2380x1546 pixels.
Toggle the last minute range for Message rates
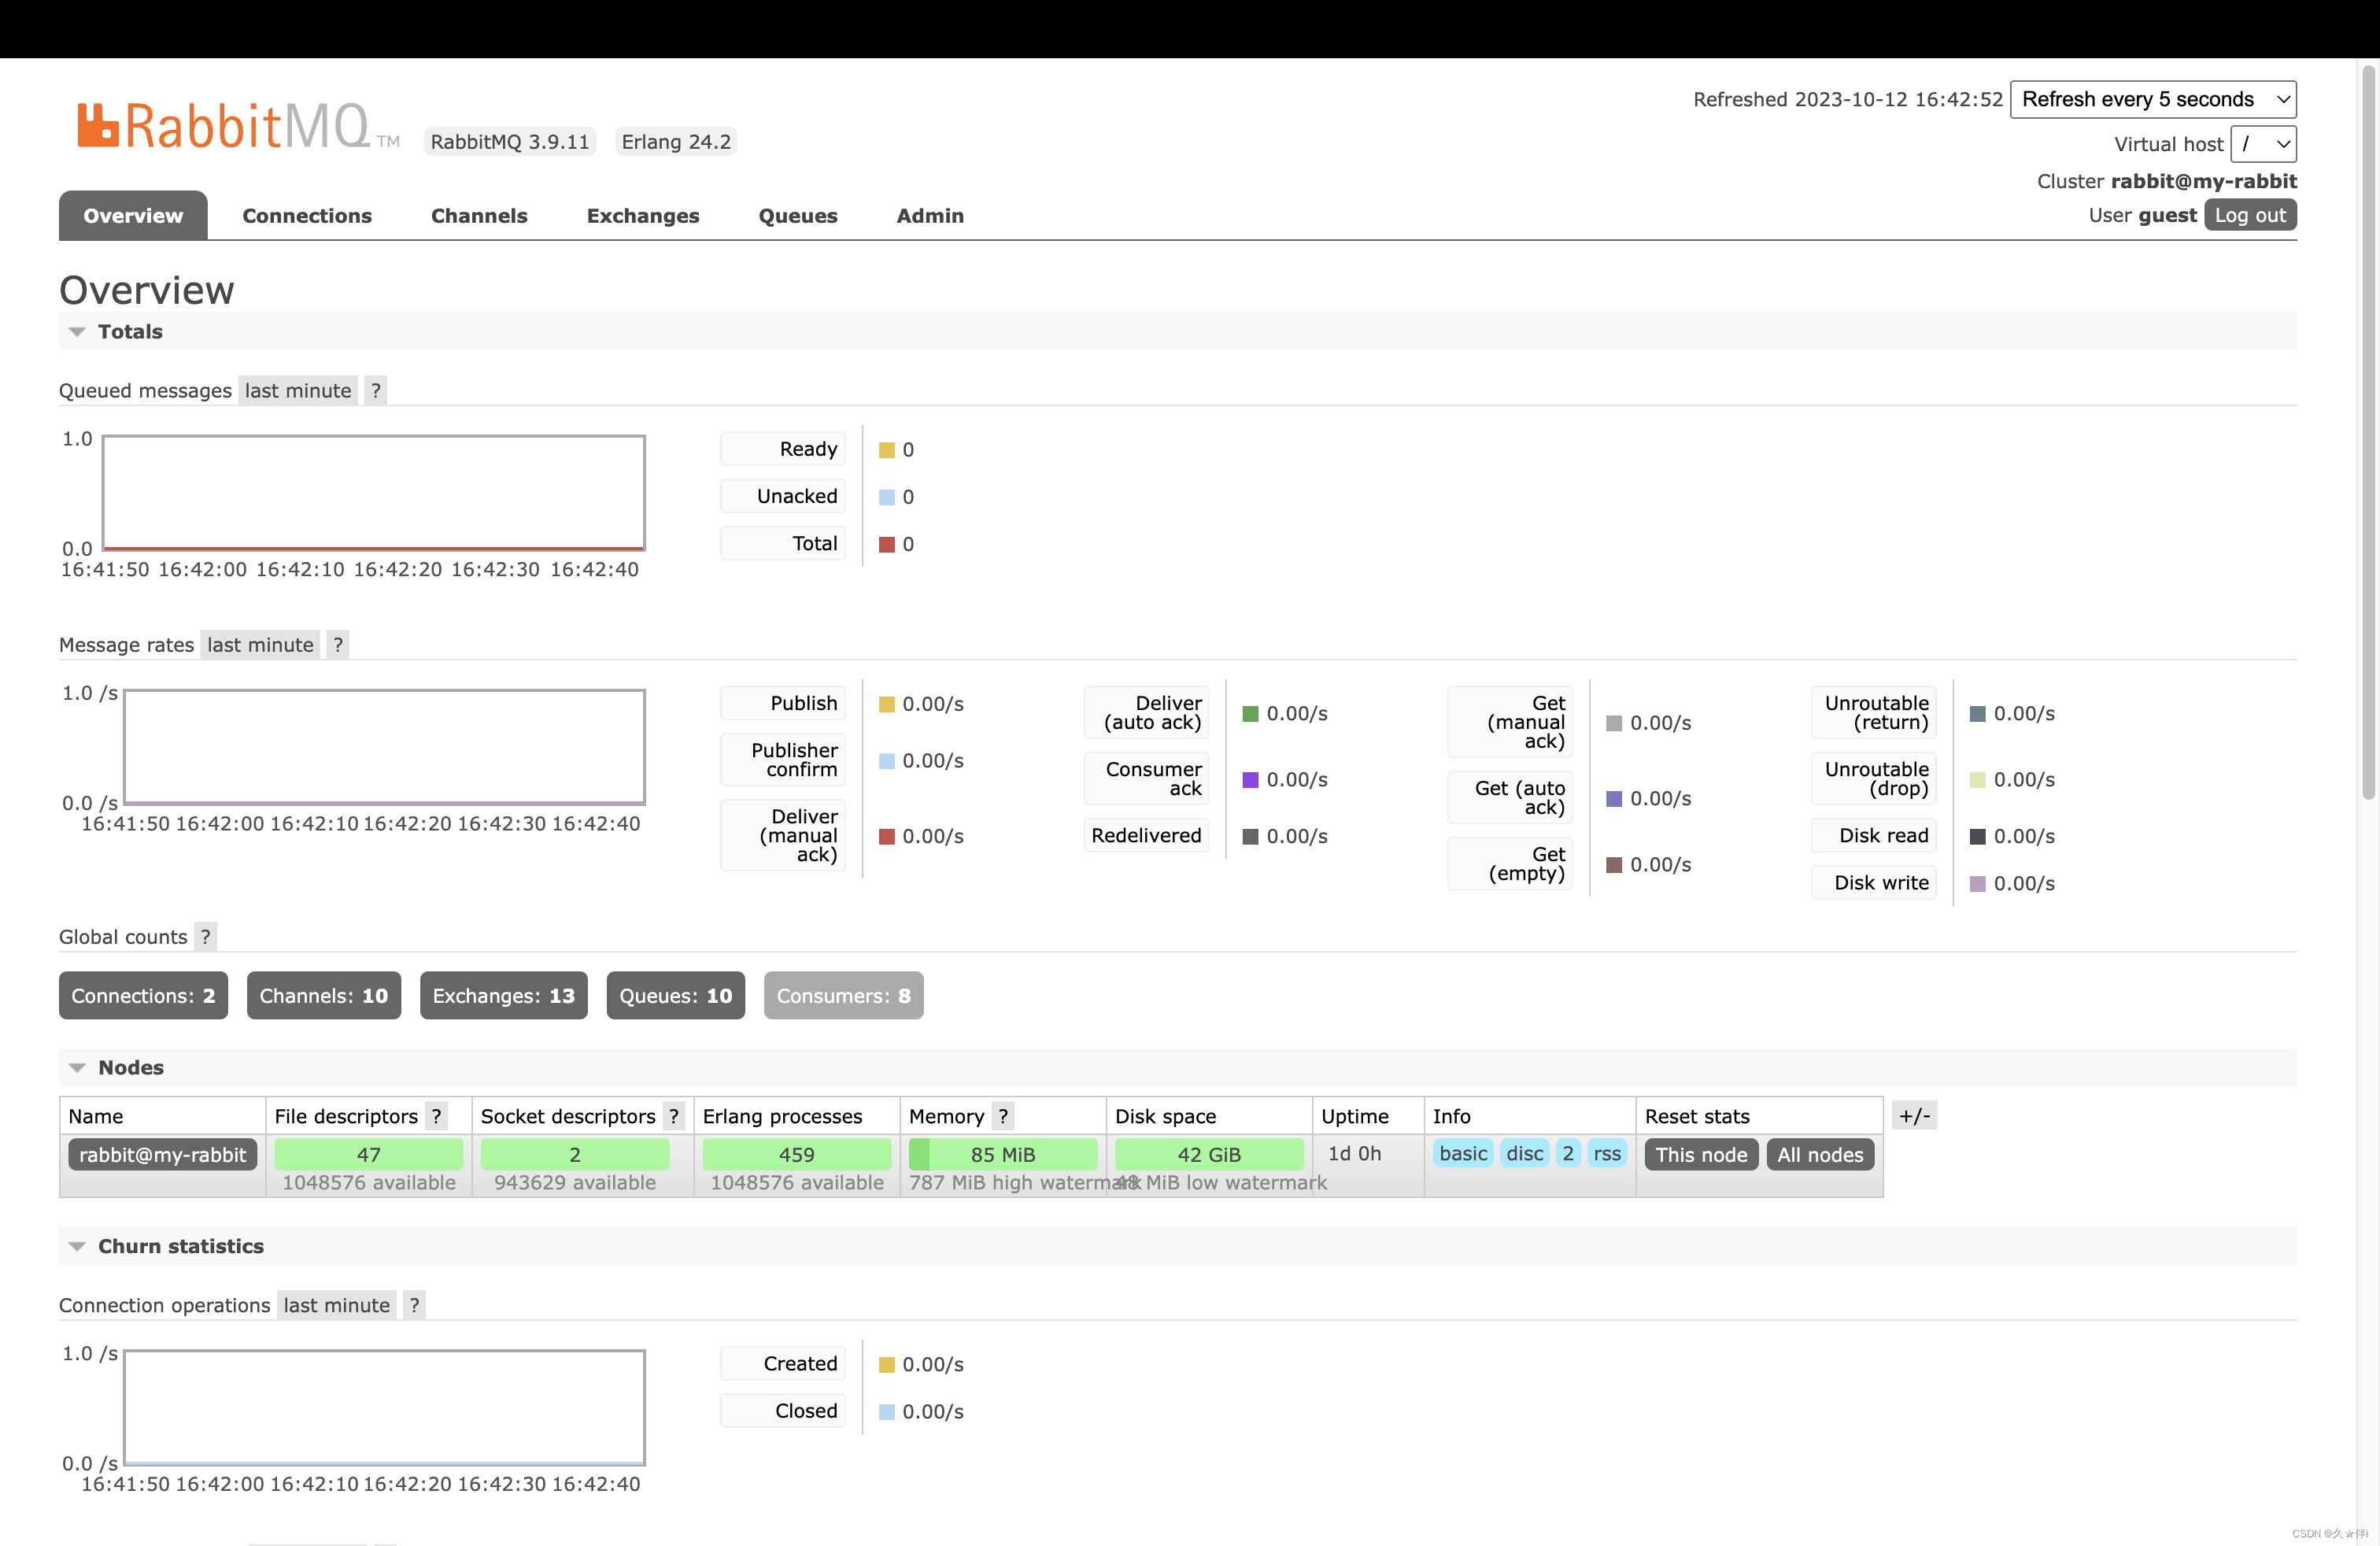(259, 644)
